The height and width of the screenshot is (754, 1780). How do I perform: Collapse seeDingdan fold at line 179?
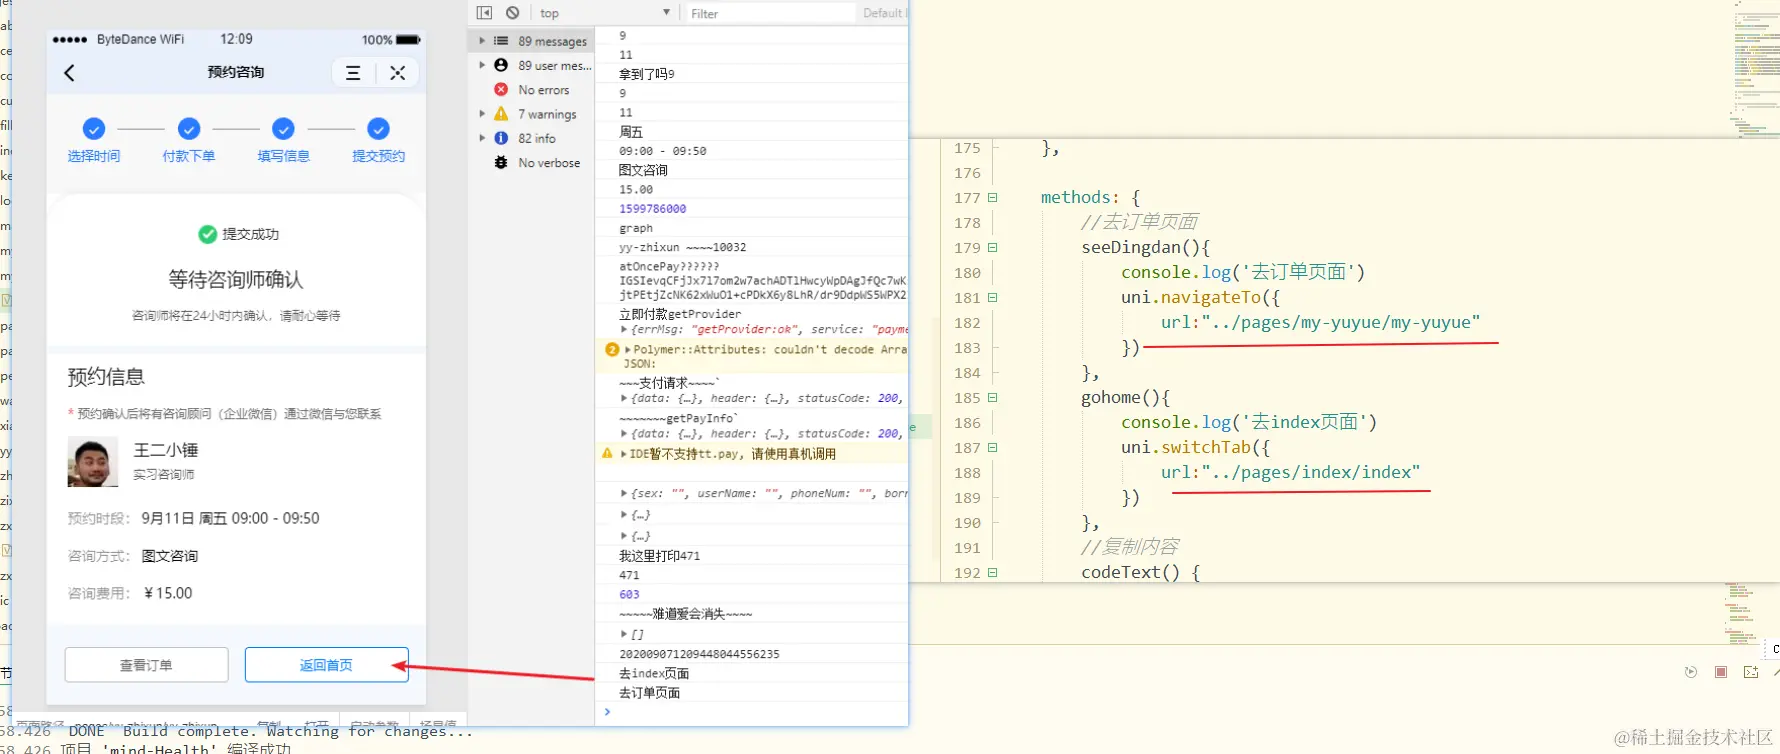pyautogui.click(x=993, y=248)
